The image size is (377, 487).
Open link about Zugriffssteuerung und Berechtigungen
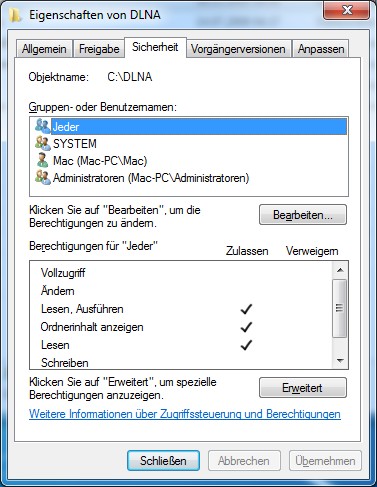pyautogui.click(x=185, y=414)
